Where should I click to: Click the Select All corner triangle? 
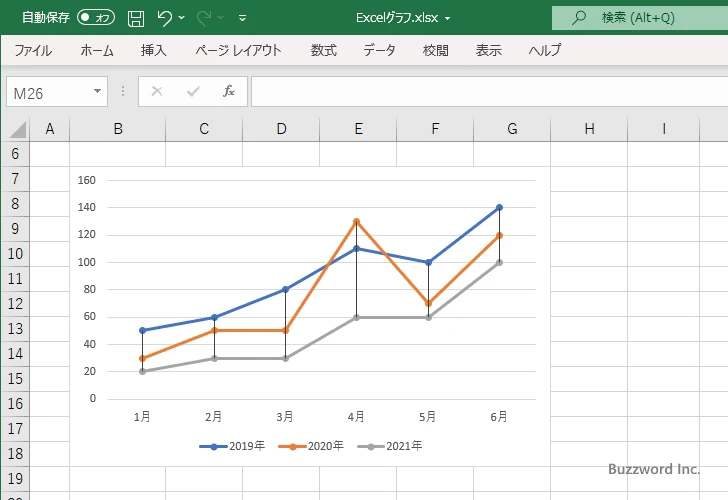[17, 129]
